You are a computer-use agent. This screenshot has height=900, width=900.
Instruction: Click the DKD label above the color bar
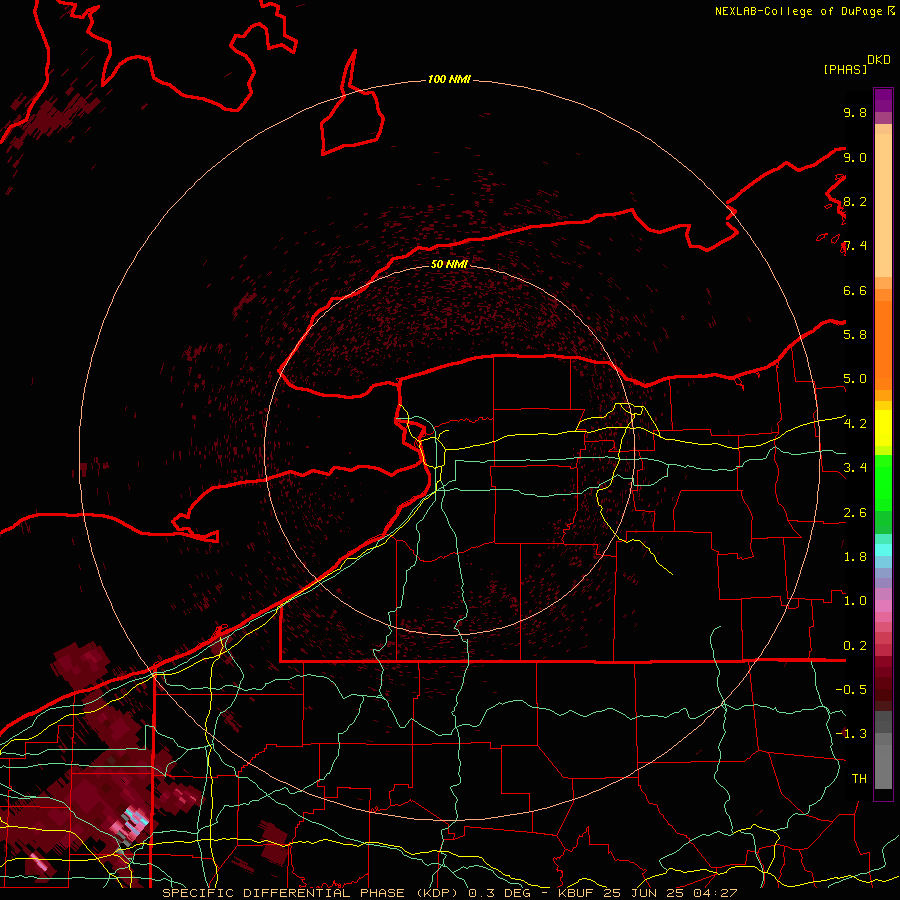[x=879, y=60]
